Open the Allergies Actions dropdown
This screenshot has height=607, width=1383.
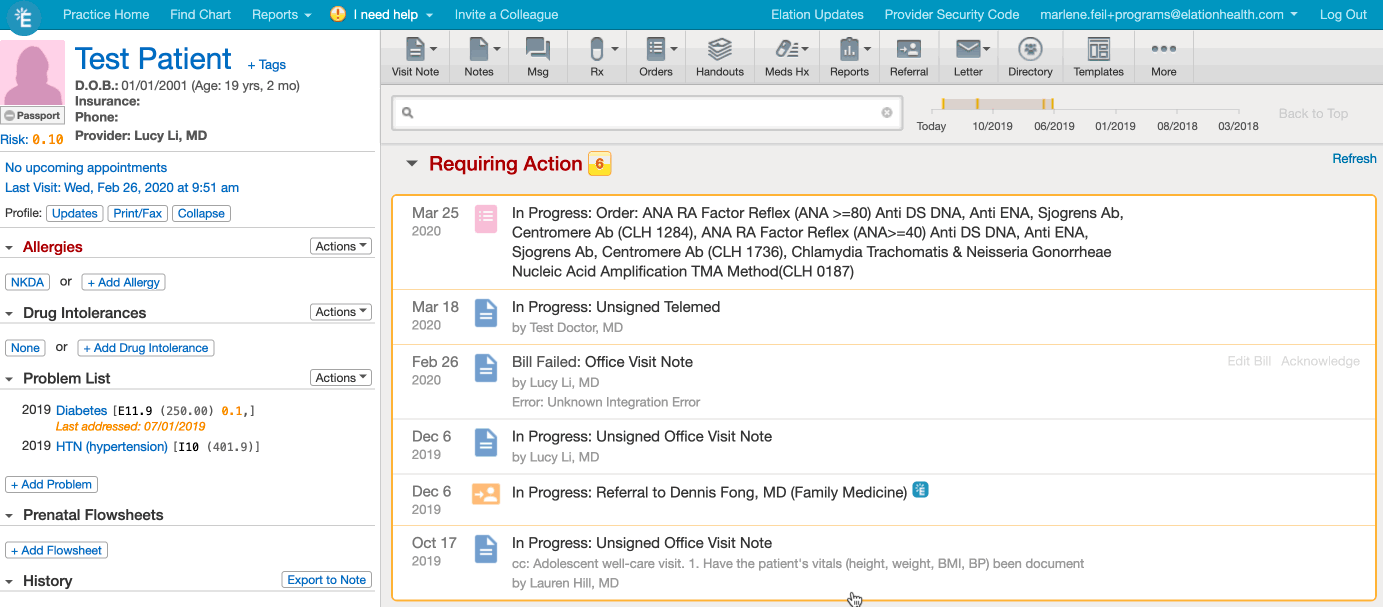tap(341, 246)
